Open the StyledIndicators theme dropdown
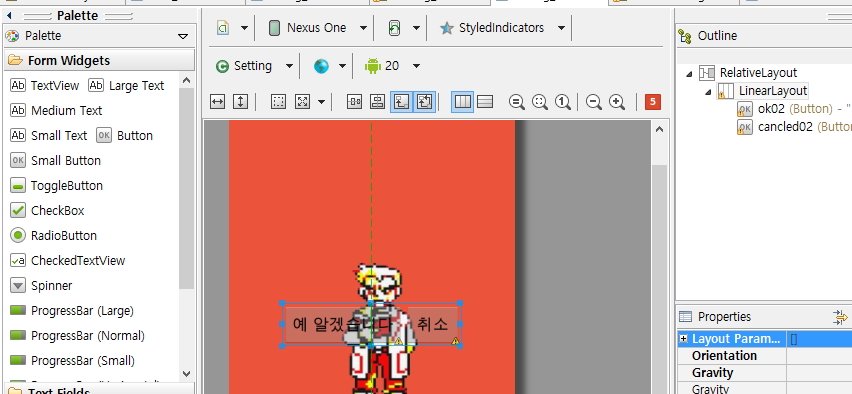The height and width of the screenshot is (394, 852). tap(561, 28)
